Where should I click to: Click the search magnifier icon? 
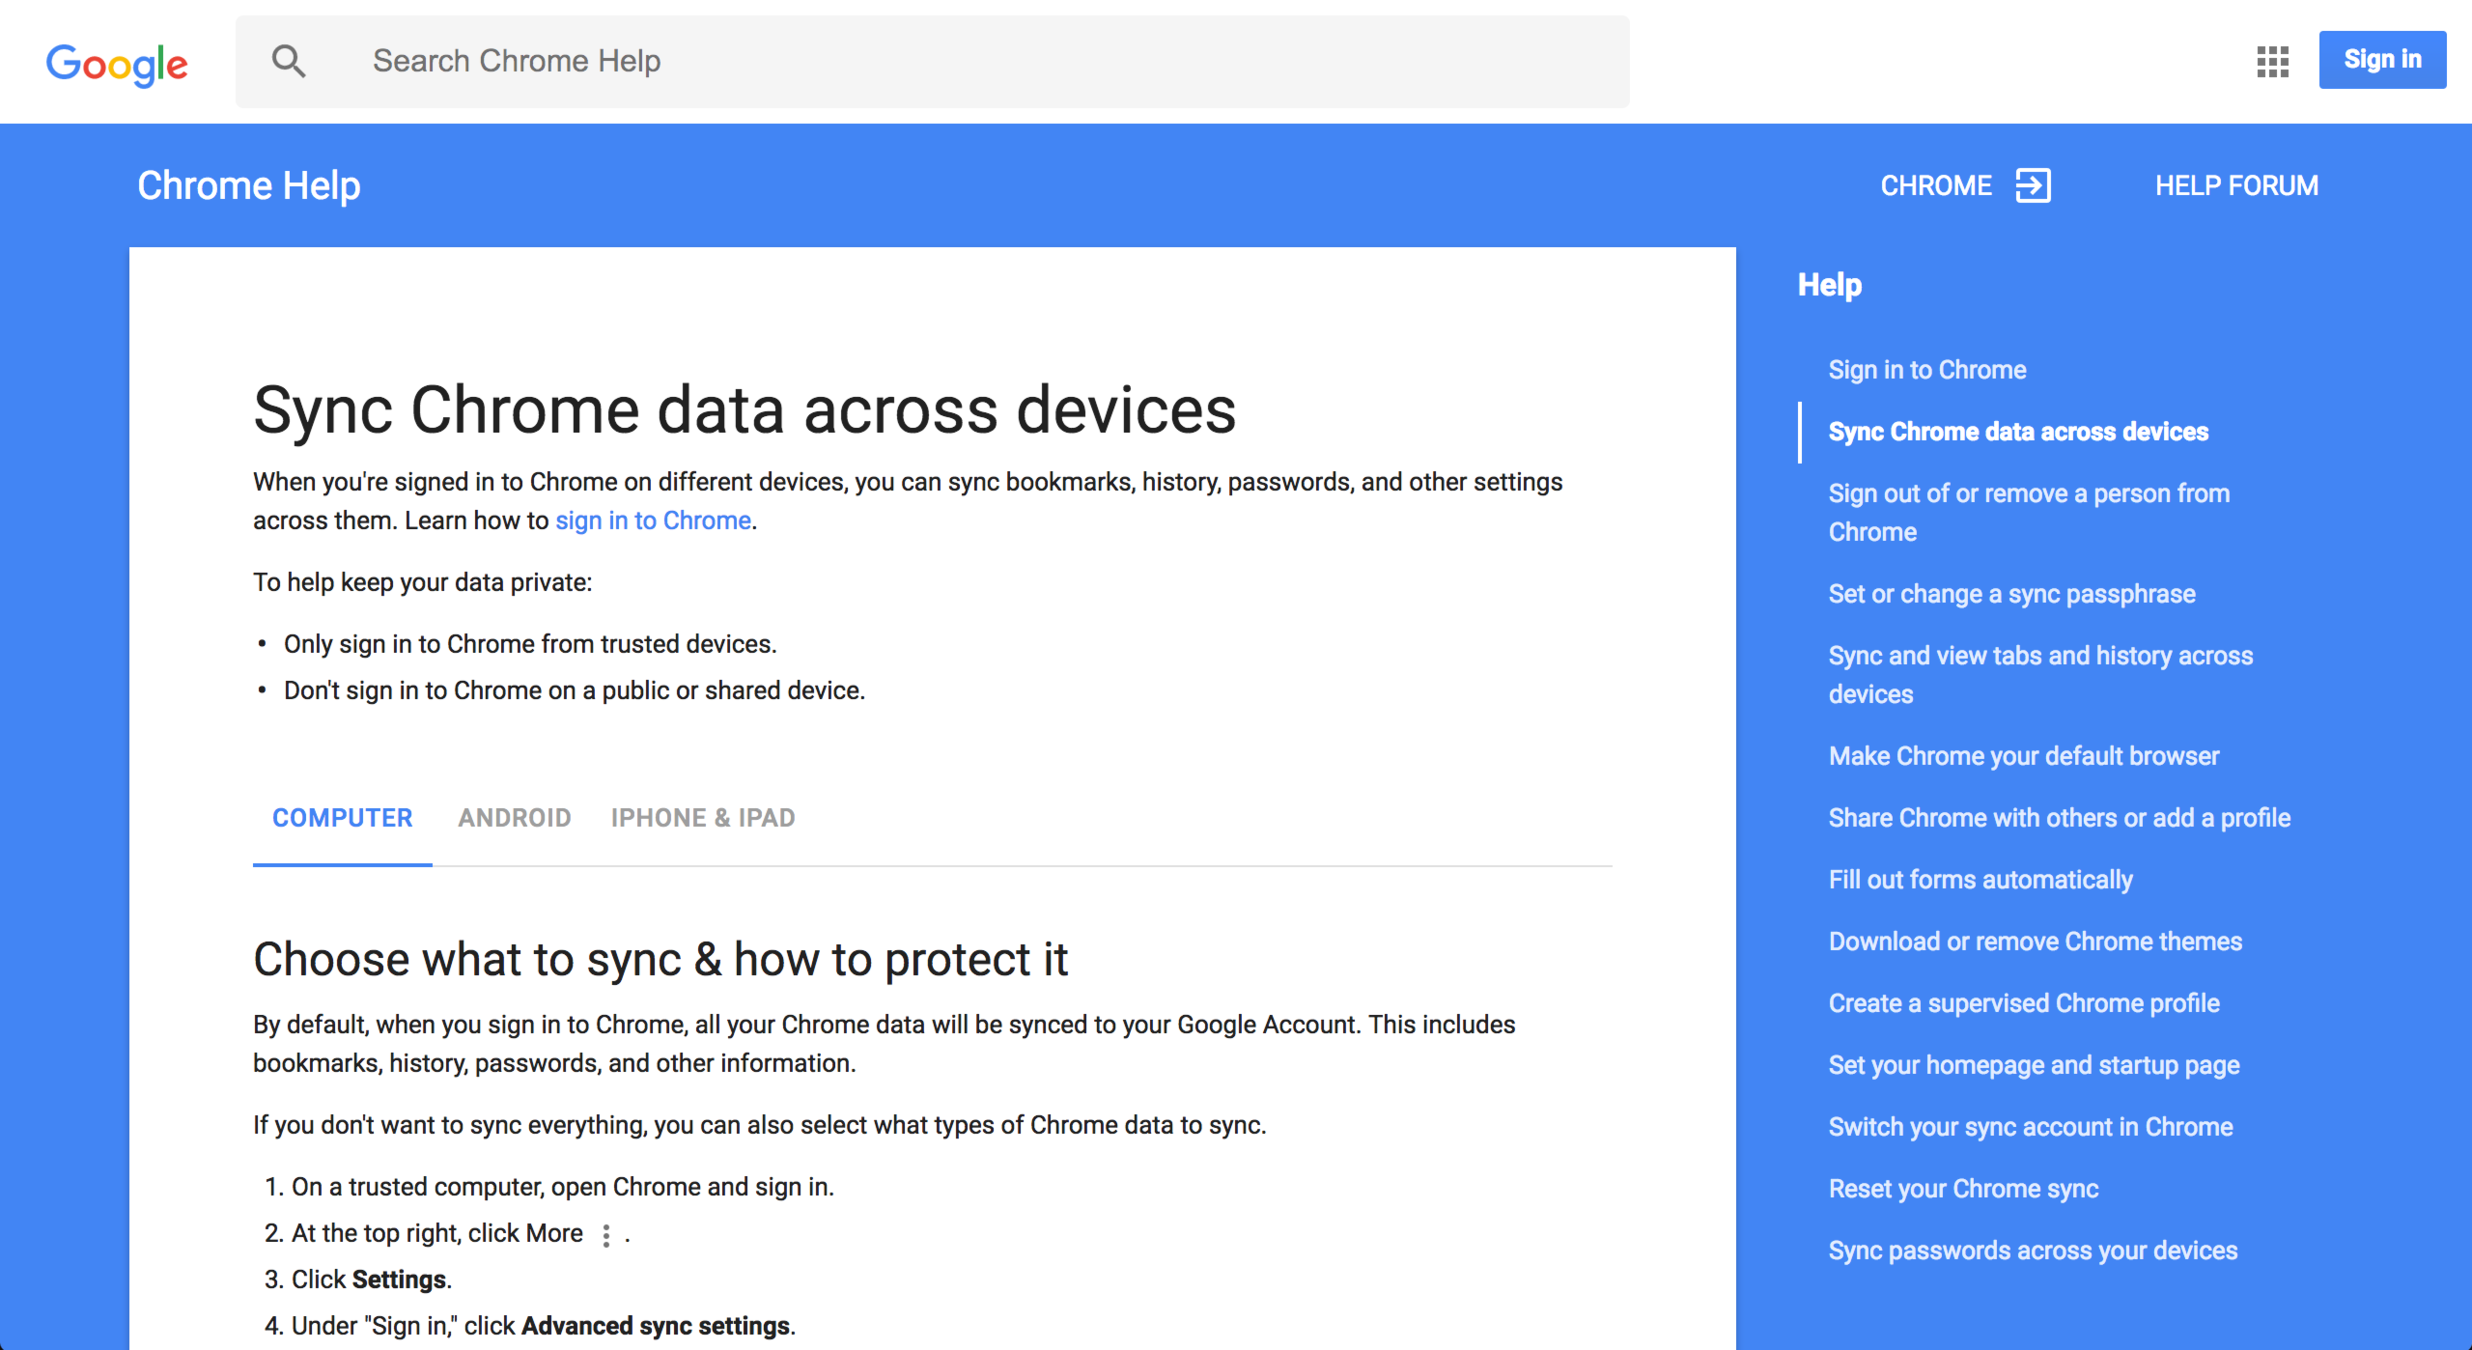pos(288,61)
